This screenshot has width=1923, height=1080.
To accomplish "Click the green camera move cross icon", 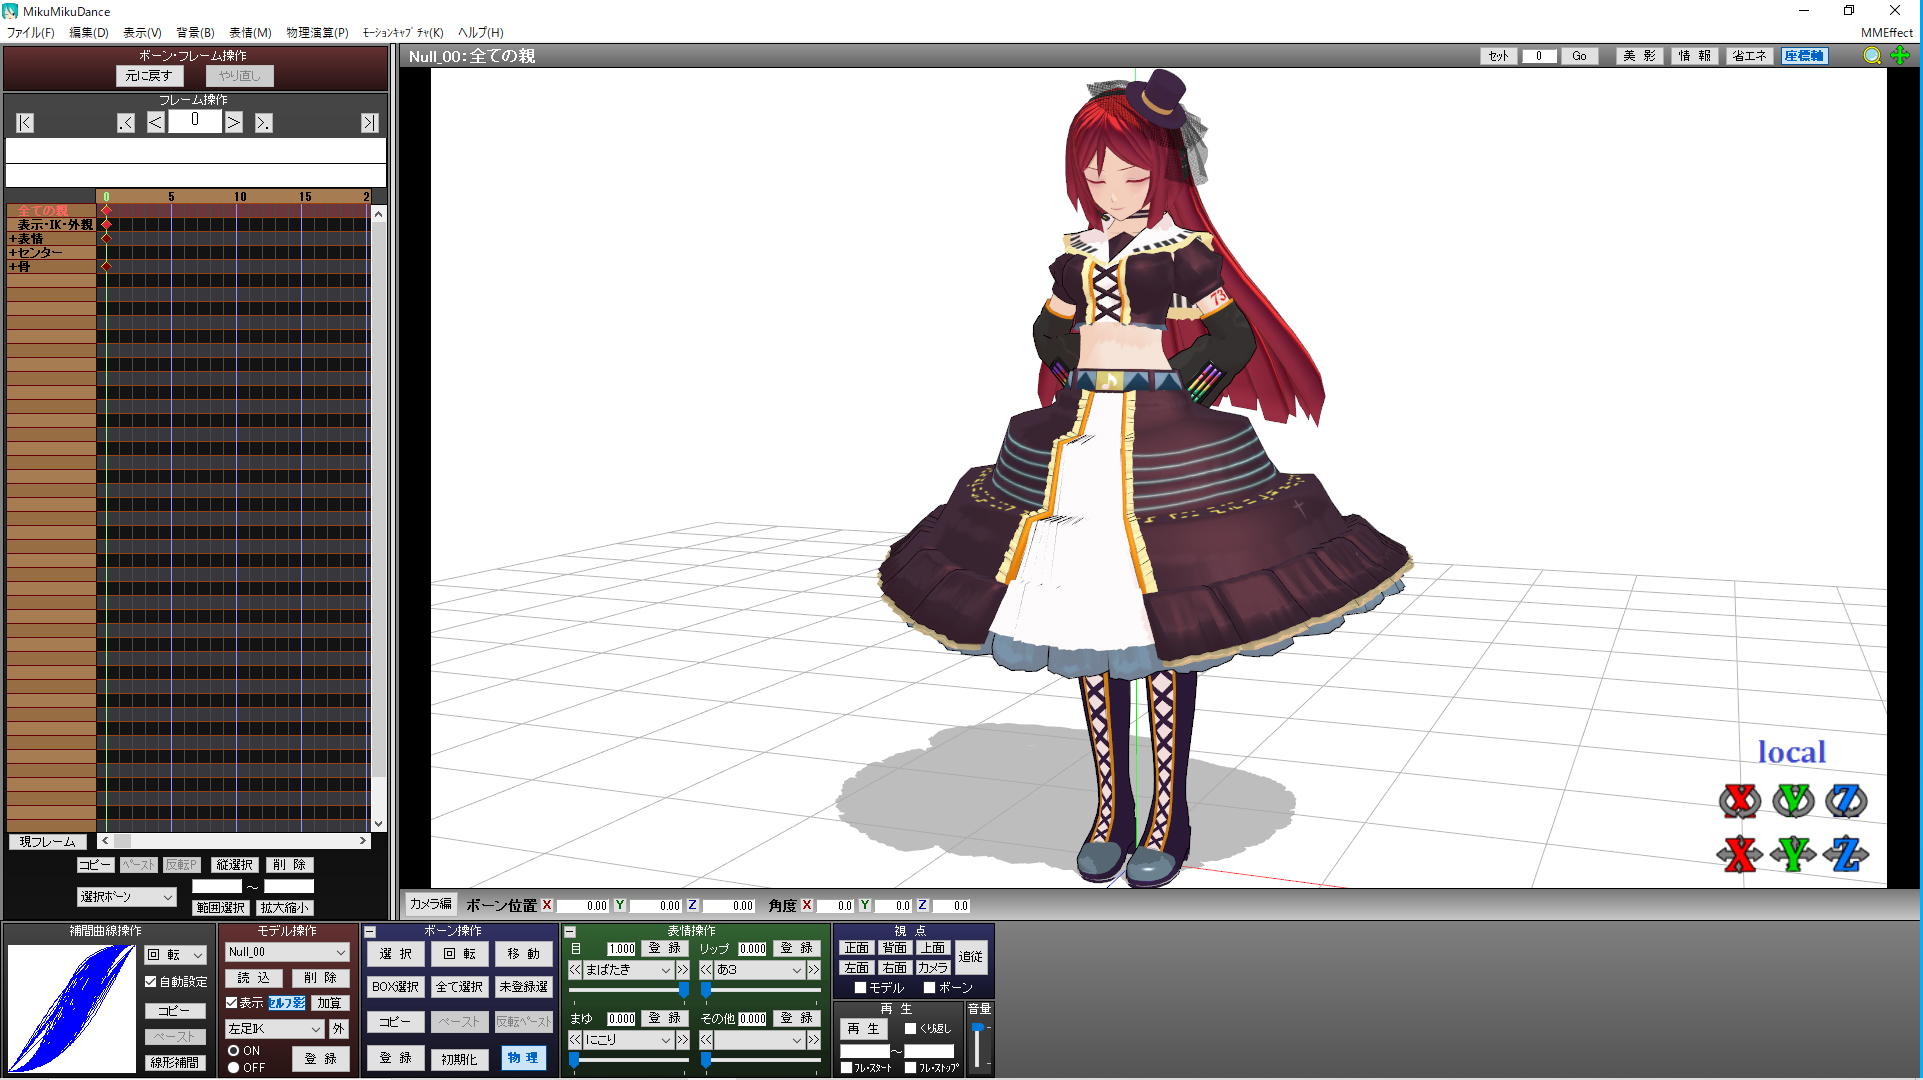I will click(x=1900, y=56).
